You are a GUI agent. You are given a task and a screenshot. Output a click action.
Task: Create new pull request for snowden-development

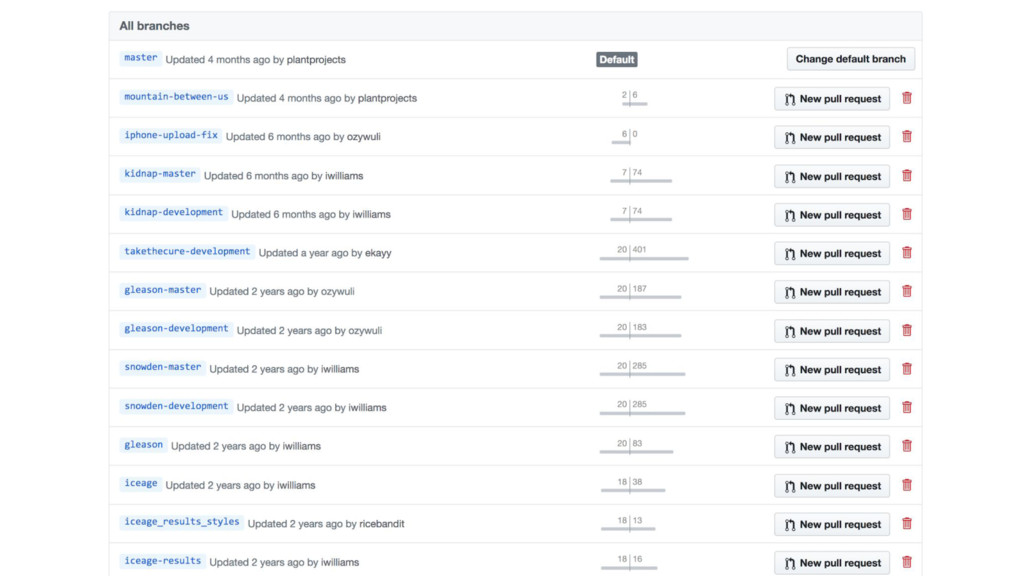pos(832,408)
